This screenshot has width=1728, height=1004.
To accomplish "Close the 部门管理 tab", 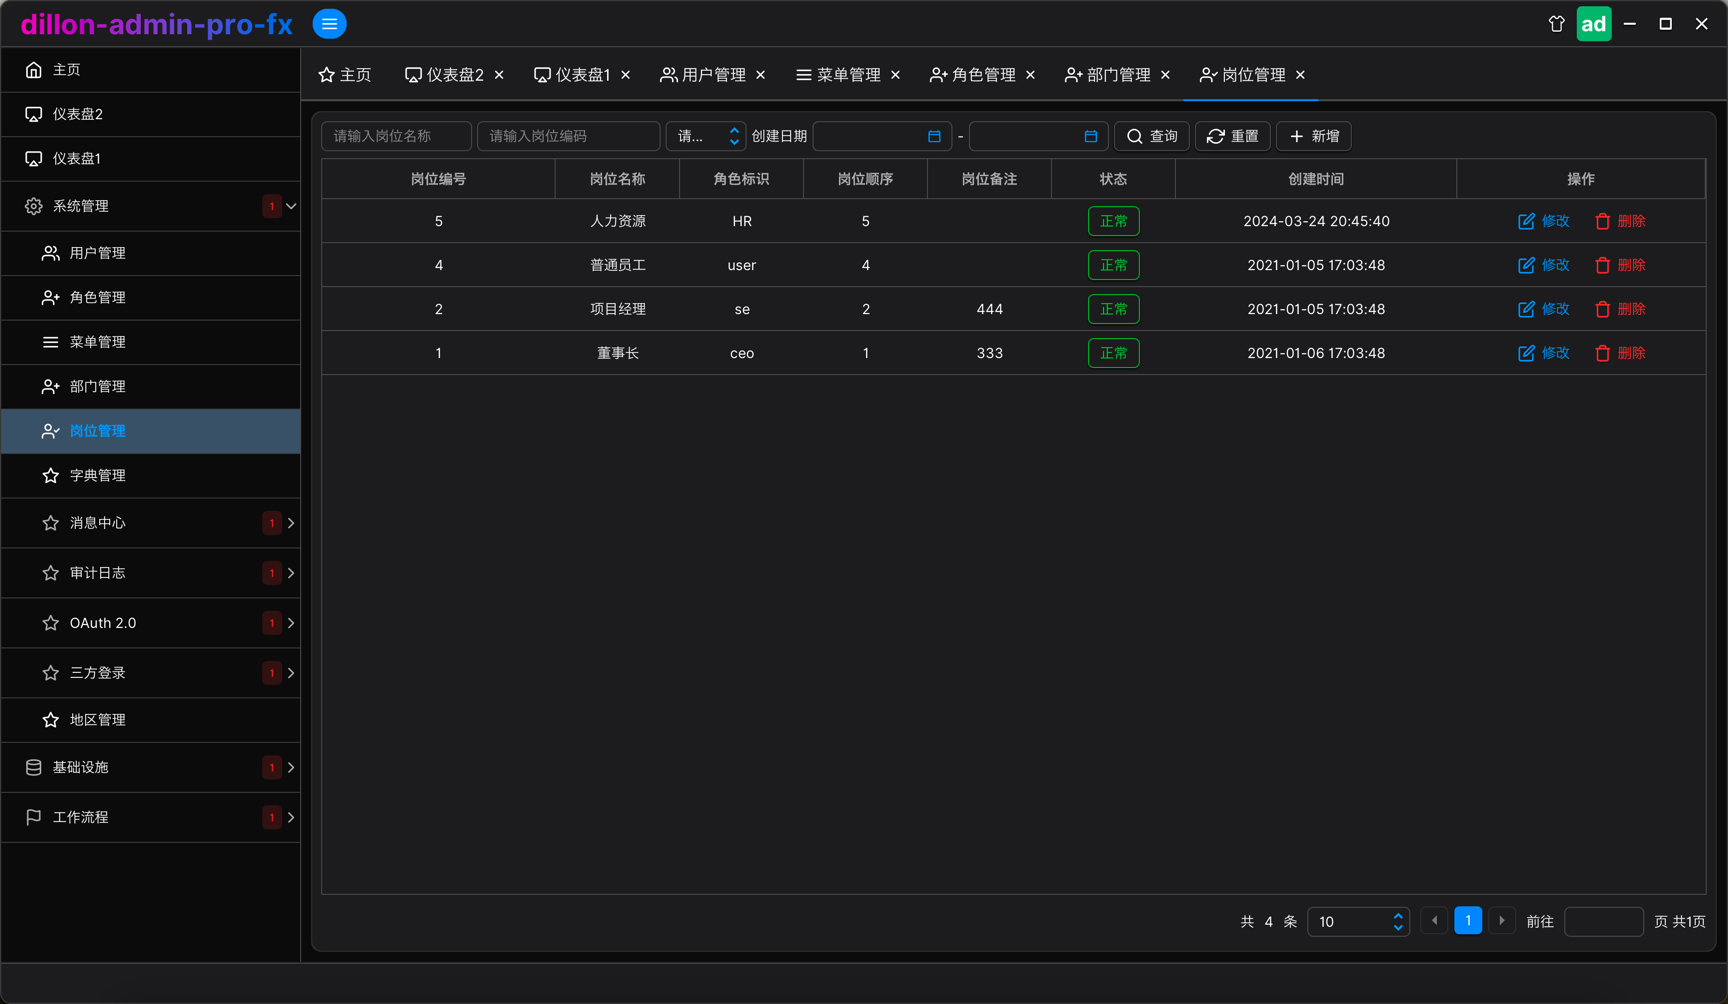I will [x=1165, y=75].
